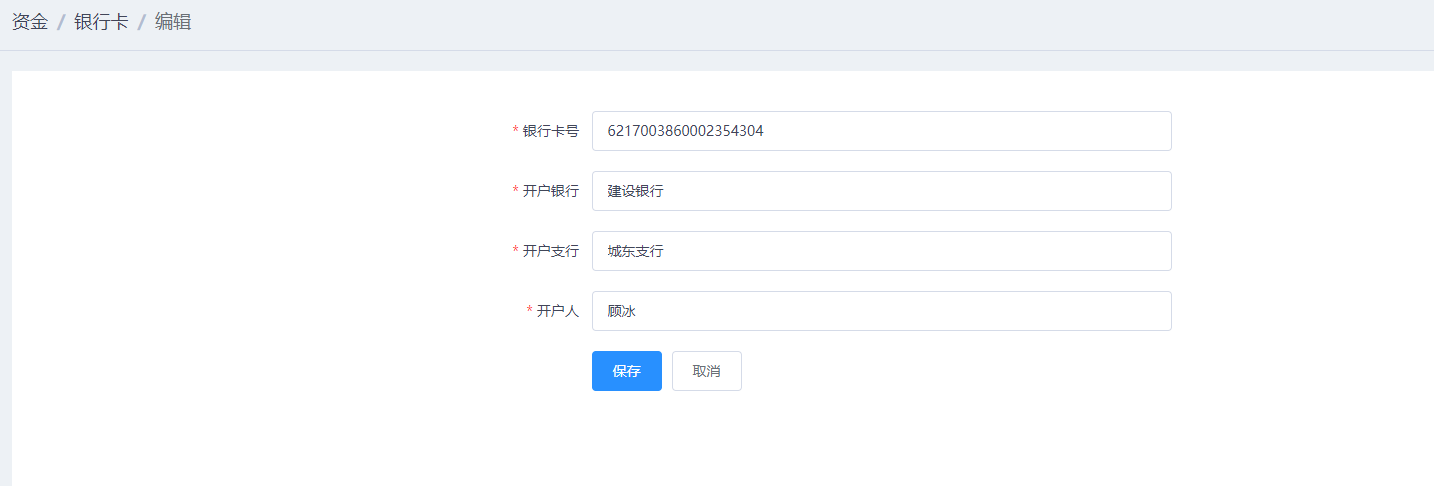Click on card number 6217003860002354304 text
1434x486 pixels.
pyautogui.click(x=685, y=131)
